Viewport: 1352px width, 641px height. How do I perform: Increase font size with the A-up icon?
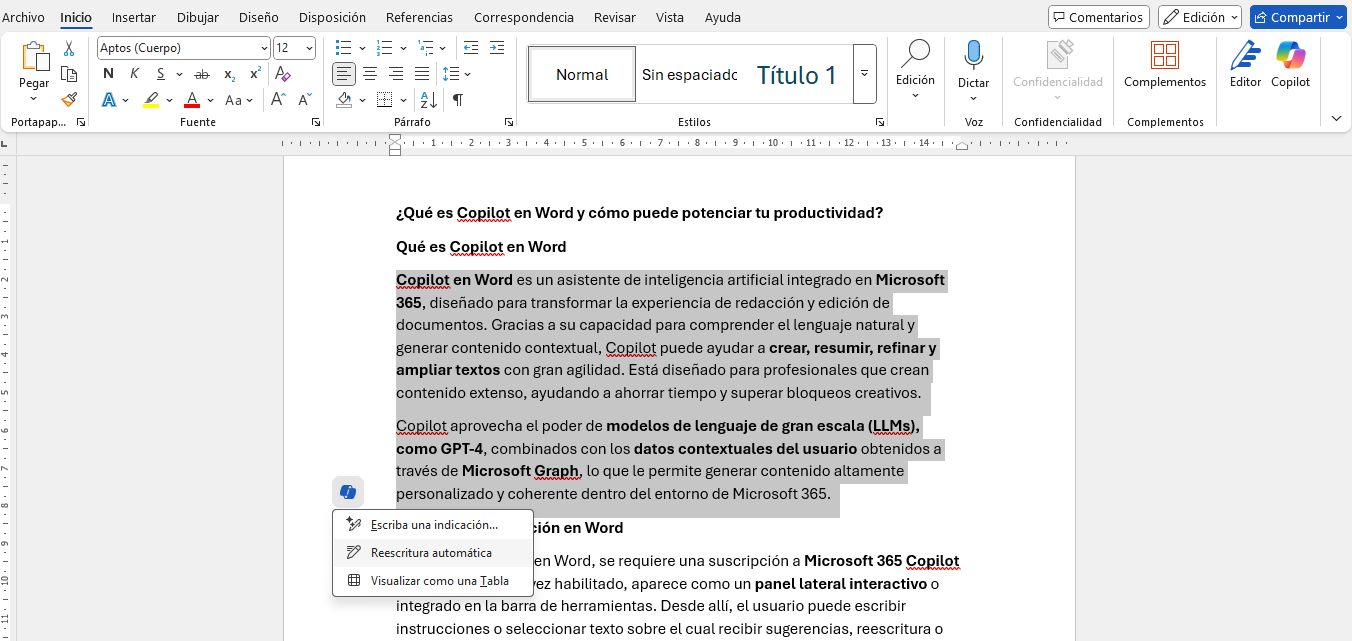click(x=279, y=100)
